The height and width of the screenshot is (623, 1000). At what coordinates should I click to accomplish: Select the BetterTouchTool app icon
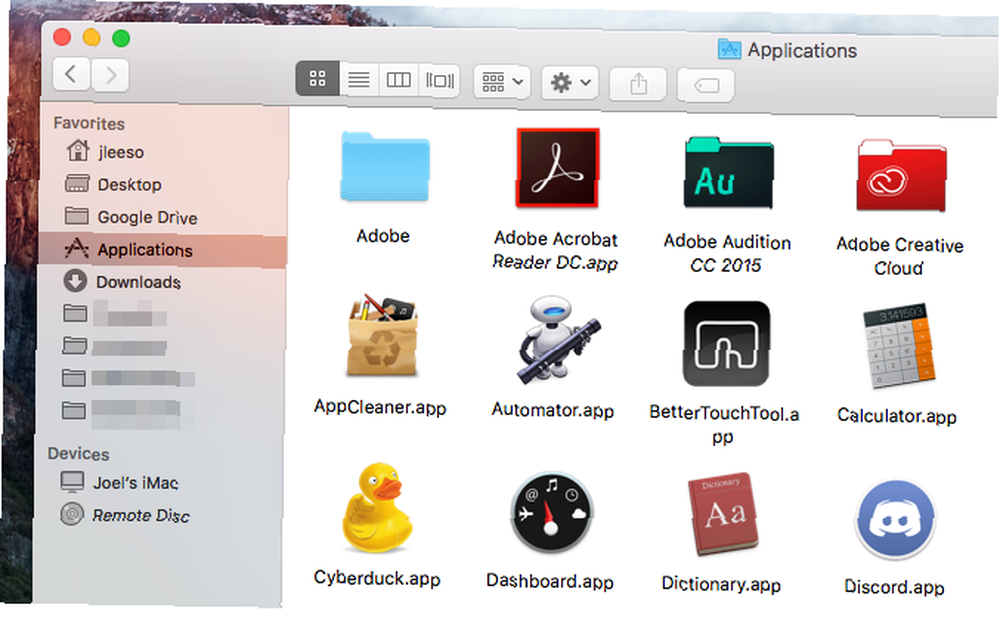[x=726, y=344]
